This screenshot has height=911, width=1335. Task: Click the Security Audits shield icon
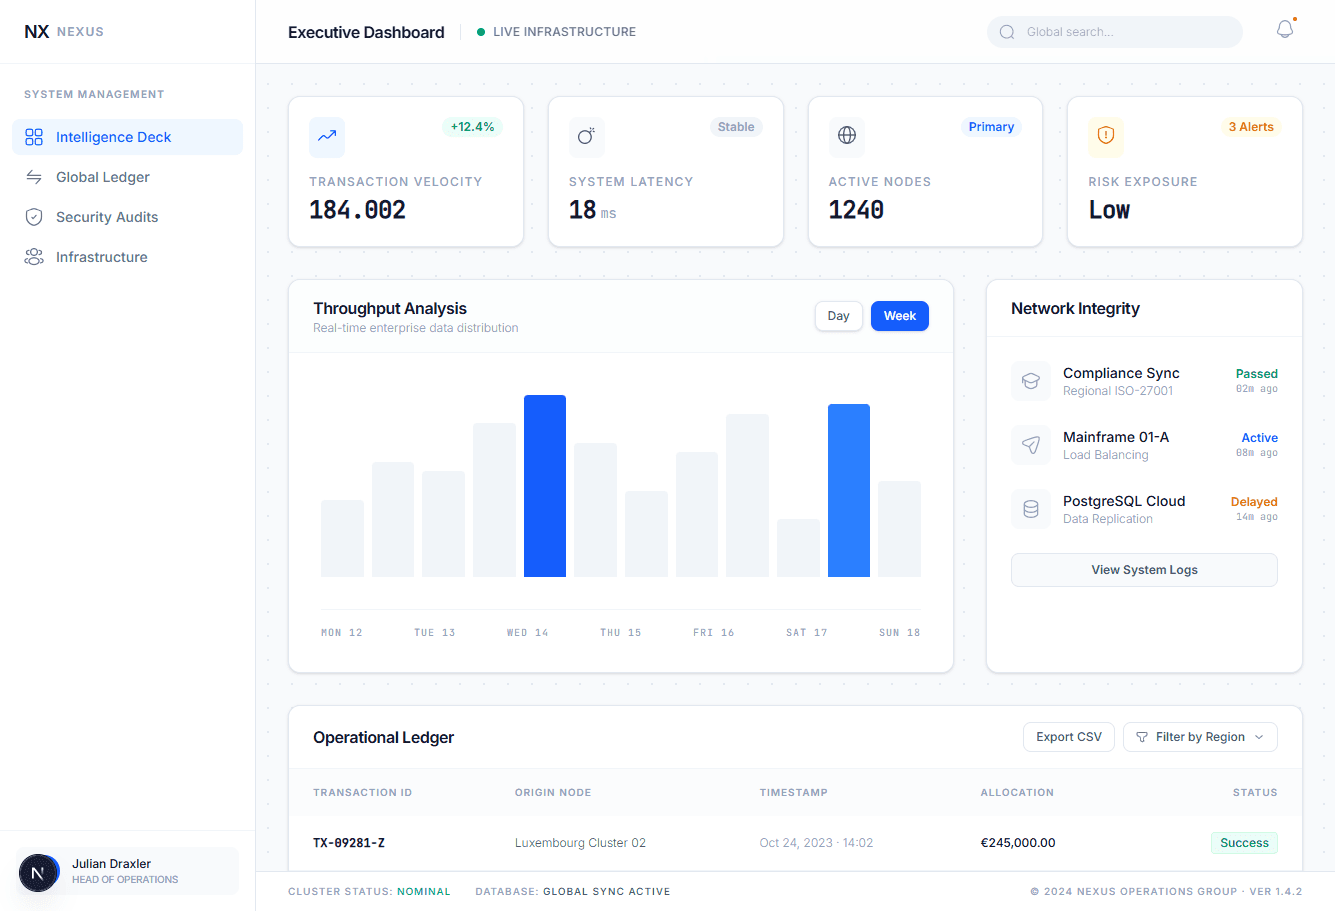tap(33, 217)
